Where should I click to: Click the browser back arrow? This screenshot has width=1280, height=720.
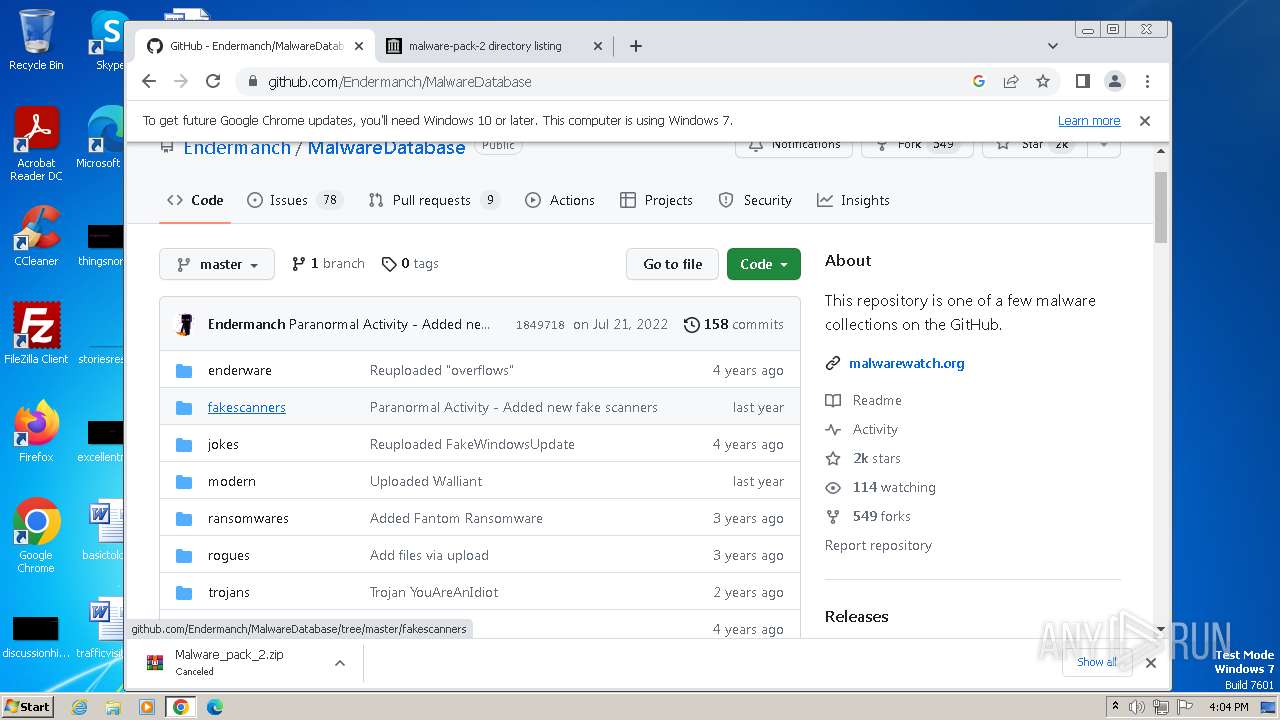[x=149, y=81]
